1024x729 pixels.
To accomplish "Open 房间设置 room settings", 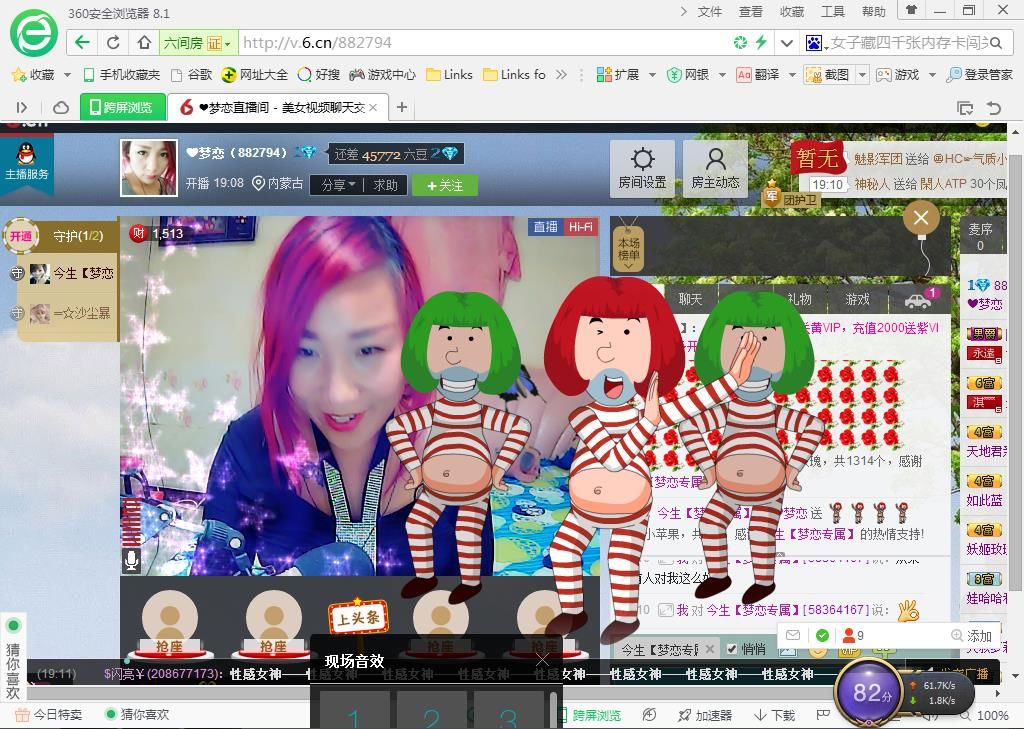I will [x=642, y=169].
